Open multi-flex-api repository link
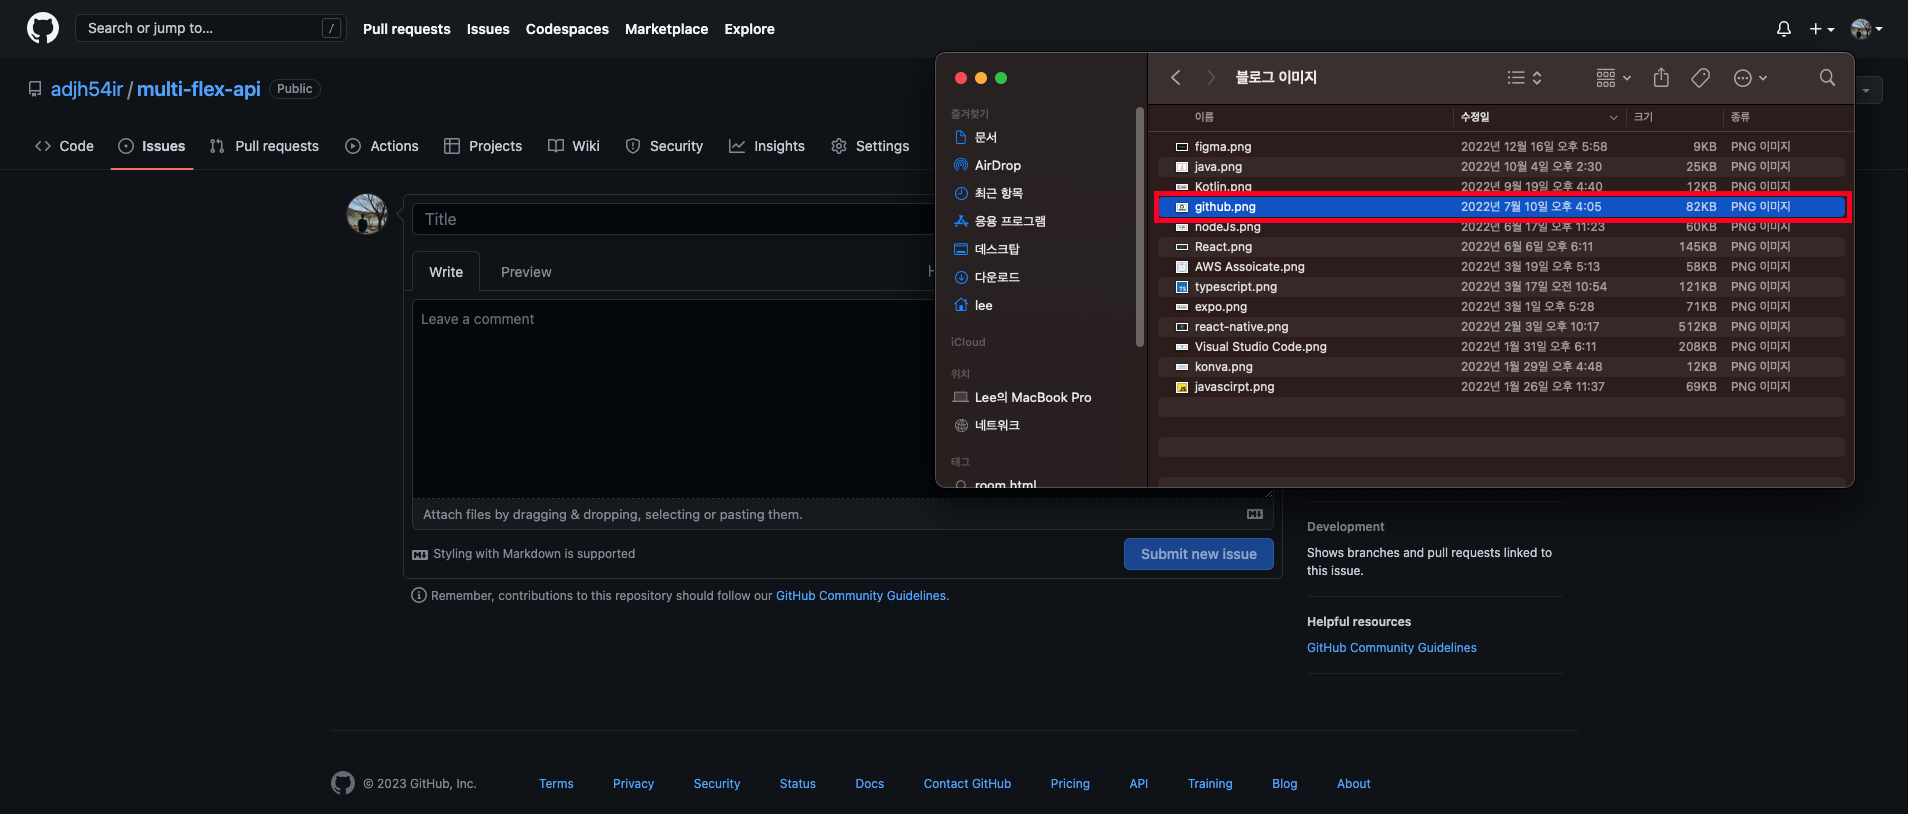This screenshot has width=1908, height=814. [x=199, y=89]
